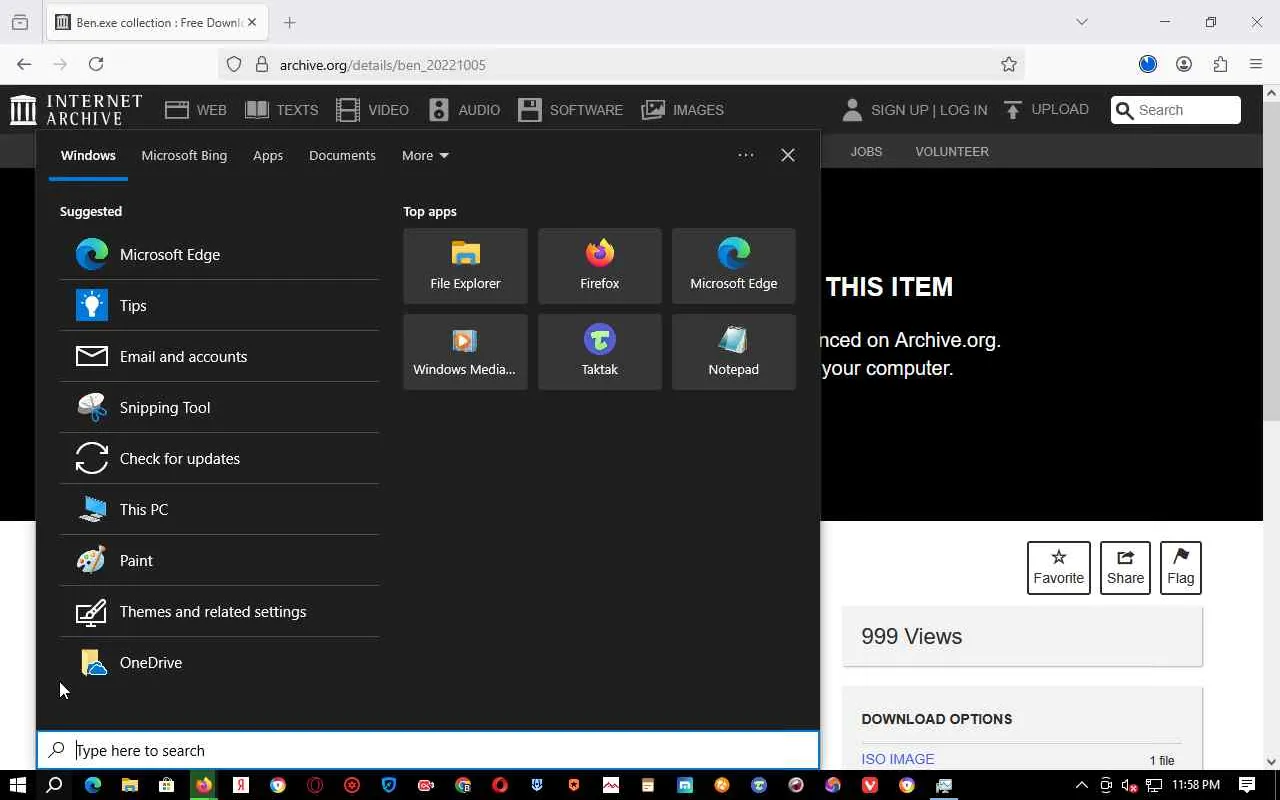Screen dimensions: 1280x800
Task: Show hidden system tray icons
Action: [x=1081, y=785]
